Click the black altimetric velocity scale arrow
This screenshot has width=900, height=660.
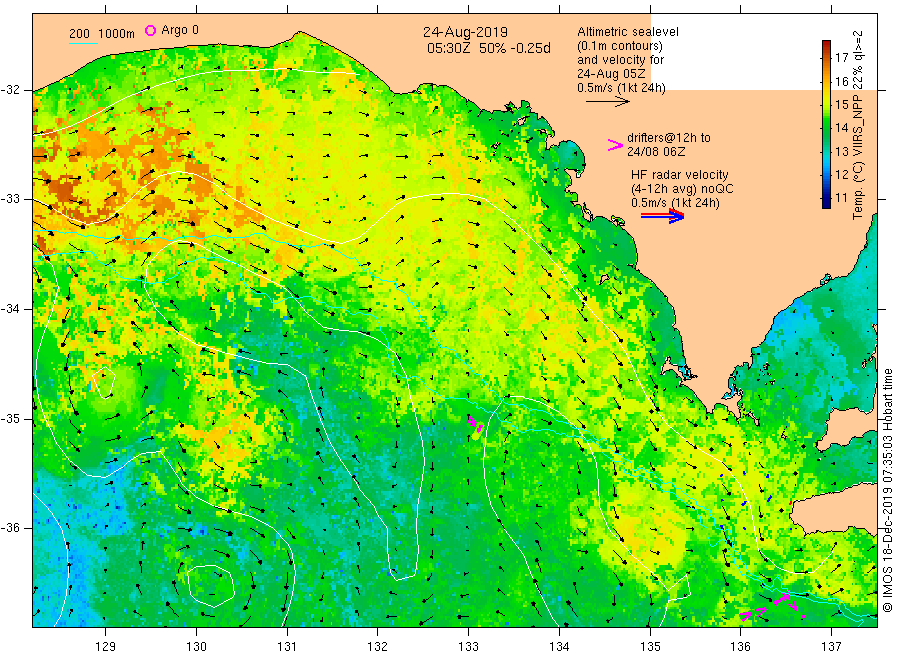pyautogui.click(x=608, y=102)
